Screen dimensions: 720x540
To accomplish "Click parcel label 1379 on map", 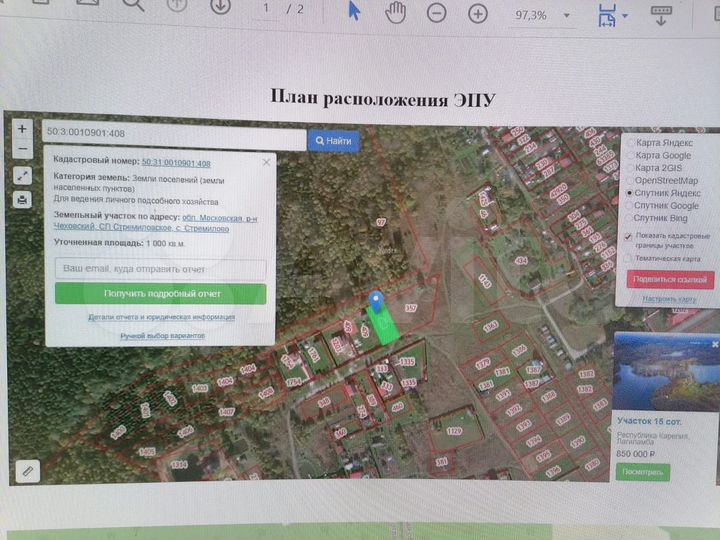I will tap(483, 365).
